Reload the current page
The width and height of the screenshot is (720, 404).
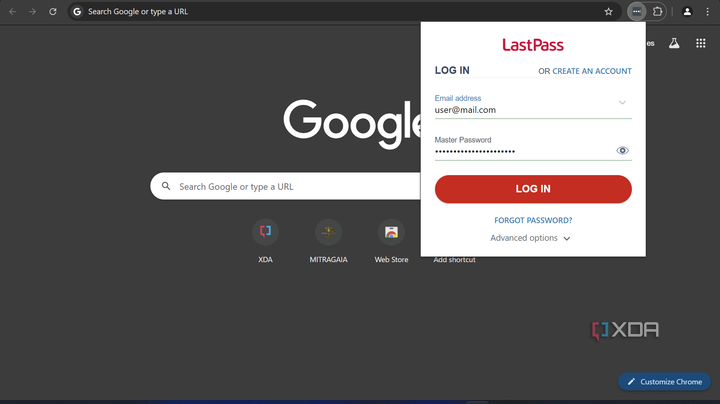[53, 11]
